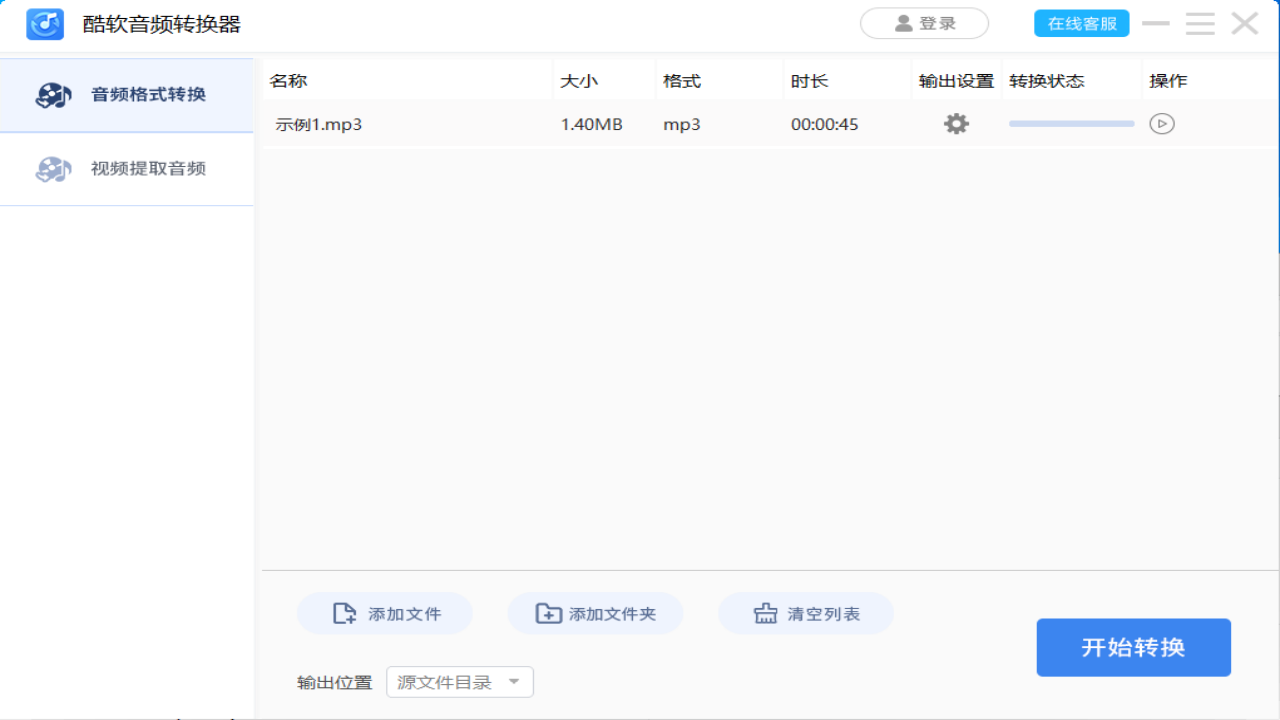Click the 添加文件夹 folder icon
The height and width of the screenshot is (720, 1280).
[549, 613]
